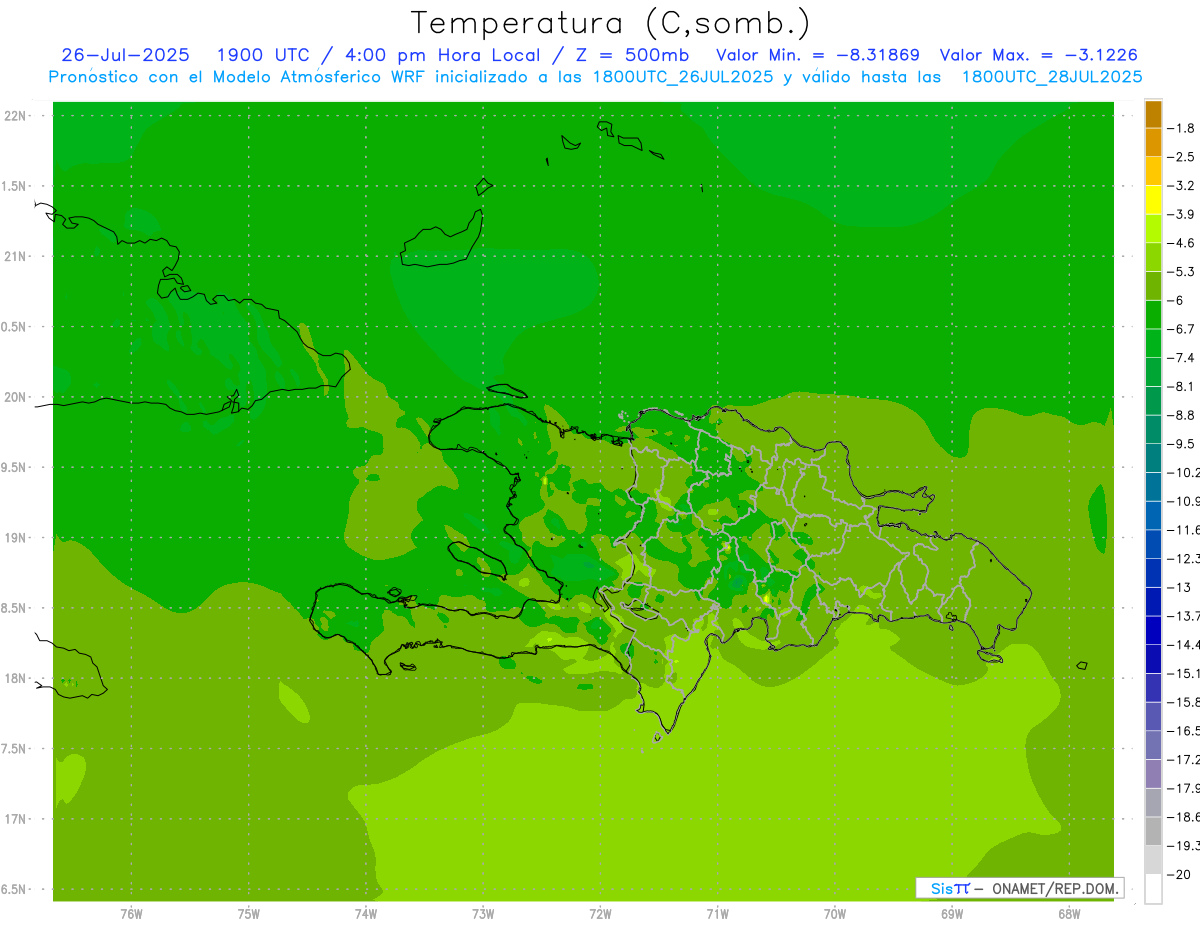
Task: Click the '76W' longitude axis label
Action: [x=131, y=913]
